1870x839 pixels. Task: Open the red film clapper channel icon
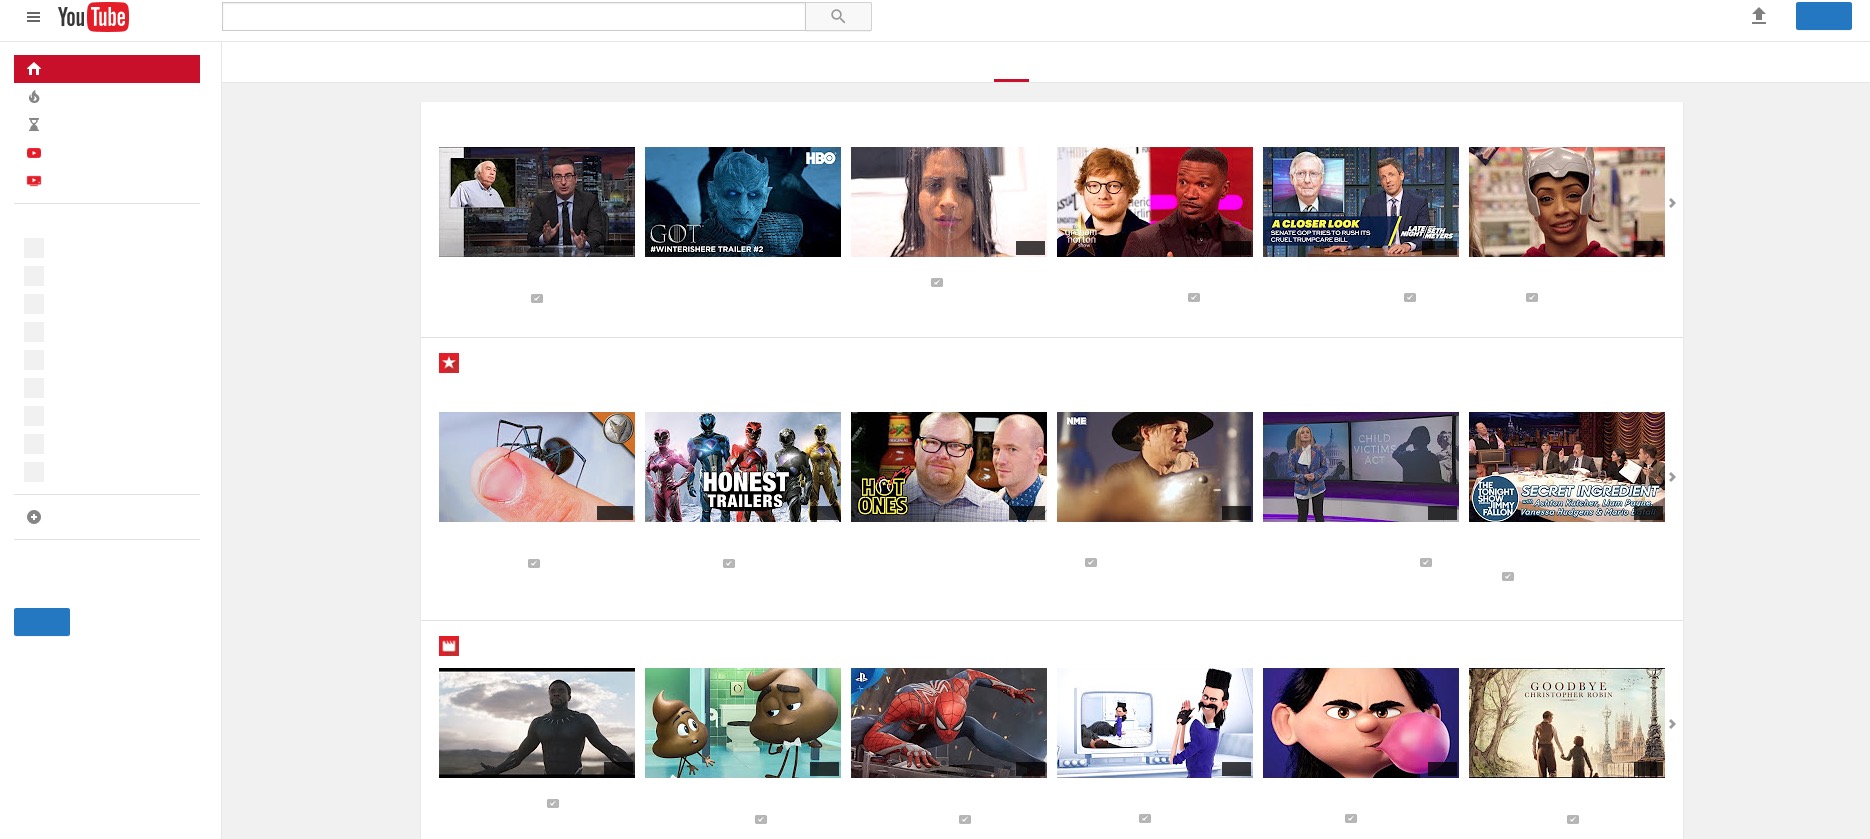[449, 646]
